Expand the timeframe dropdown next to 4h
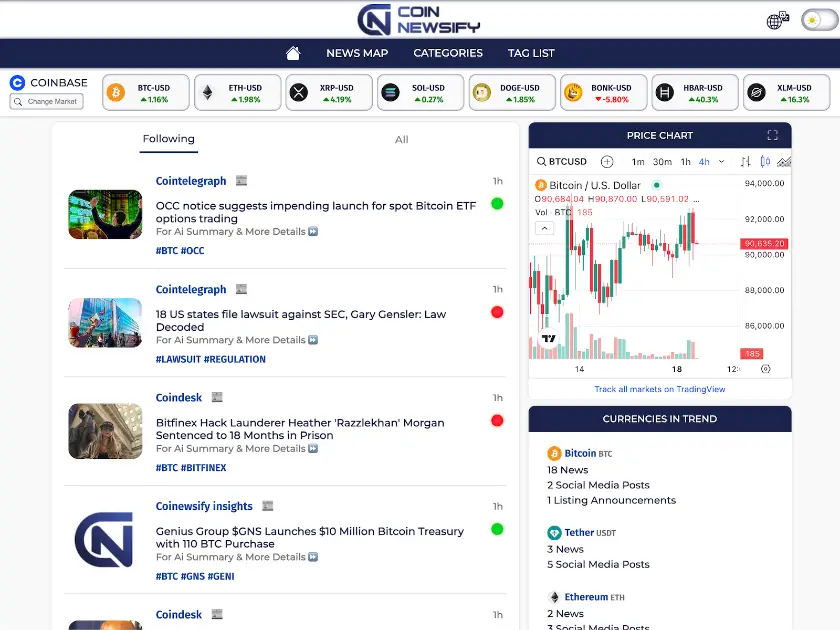This screenshot has width=840, height=630. (x=720, y=161)
